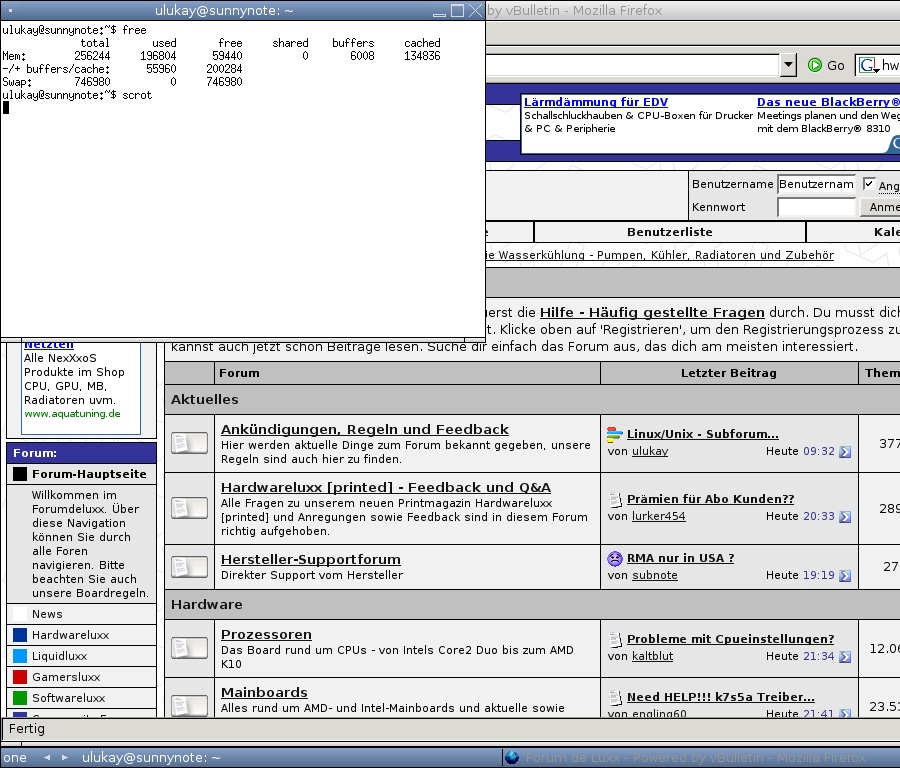Open Probleme mit Cpueinstellungen? thread

[730, 639]
